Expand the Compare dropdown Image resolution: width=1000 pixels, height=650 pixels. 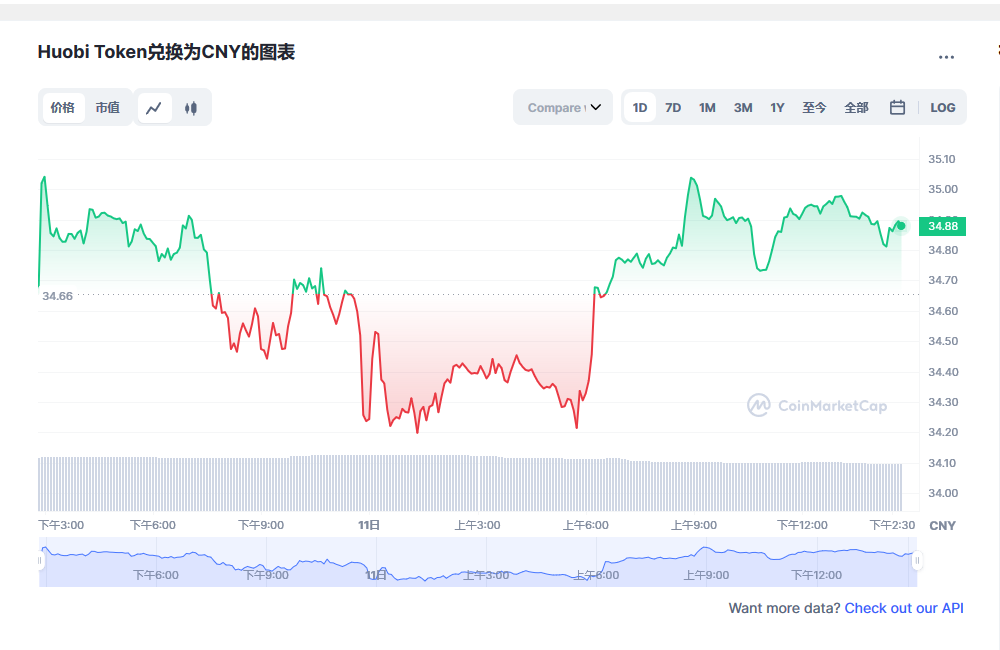(x=563, y=107)
